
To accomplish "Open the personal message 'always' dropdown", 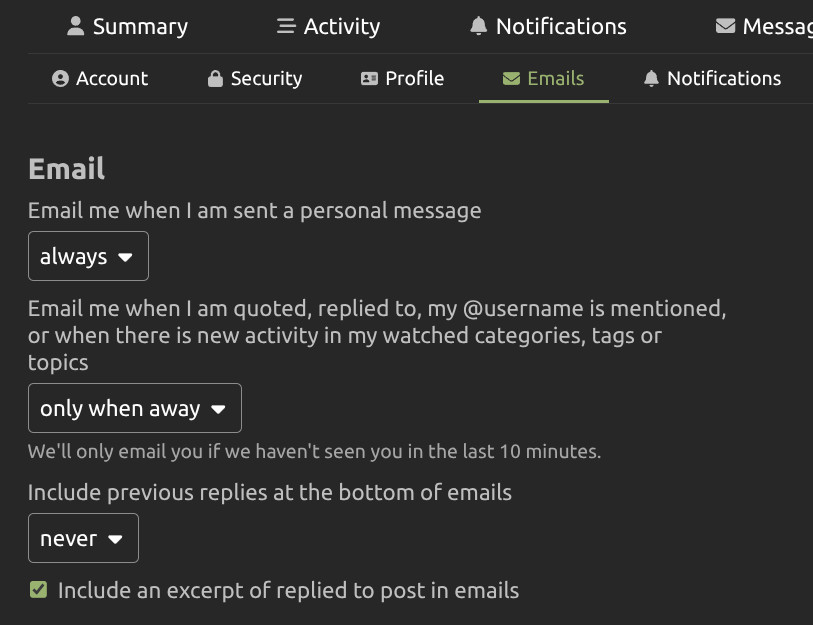I will pyautogui.click(x=88, y=257).
